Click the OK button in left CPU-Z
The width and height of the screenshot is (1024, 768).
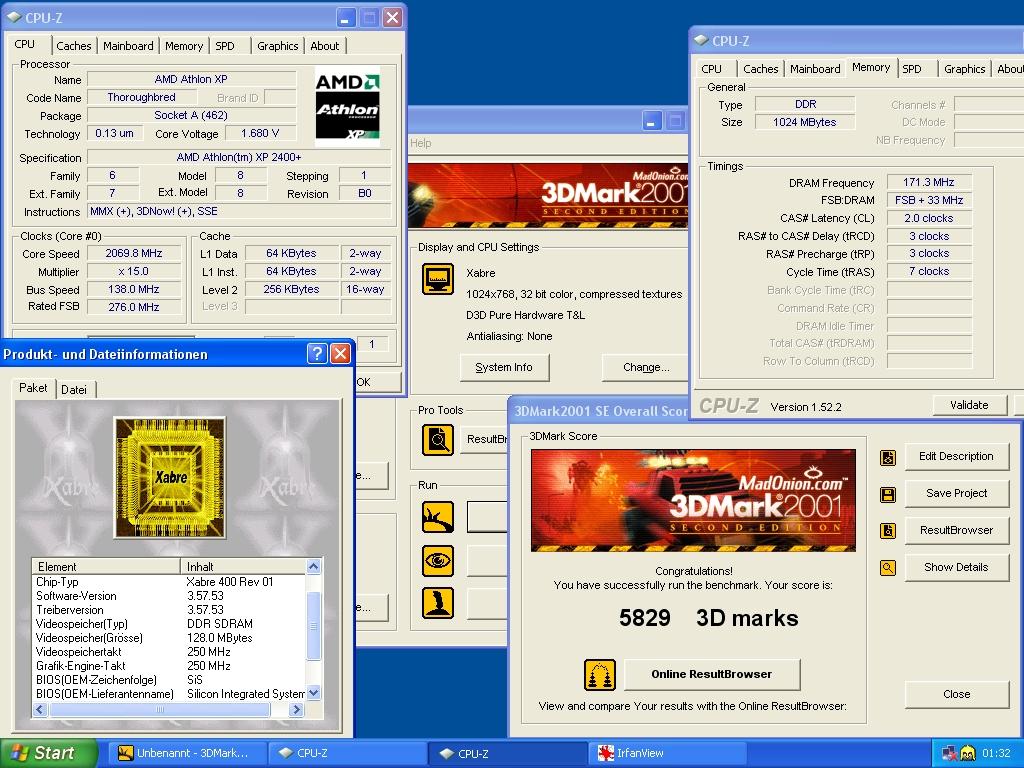click(377, 382)
